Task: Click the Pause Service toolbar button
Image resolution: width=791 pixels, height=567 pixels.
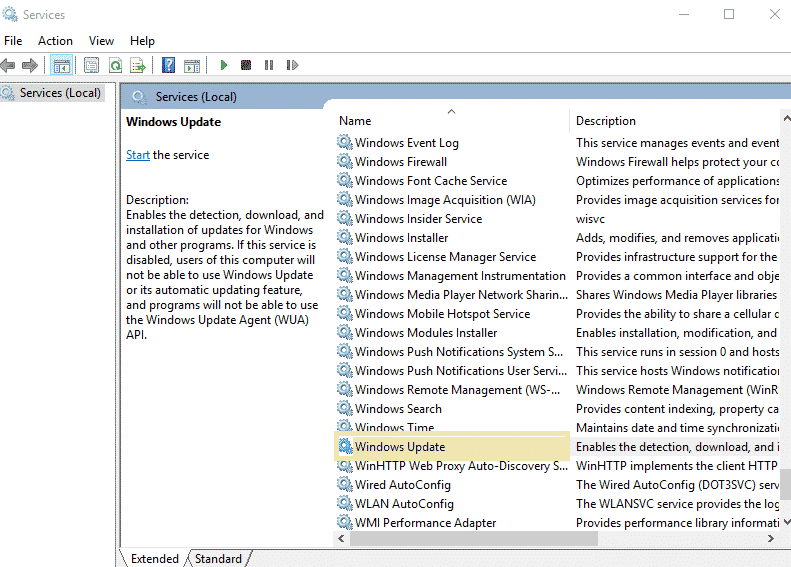Action: (x=269, y=65)
